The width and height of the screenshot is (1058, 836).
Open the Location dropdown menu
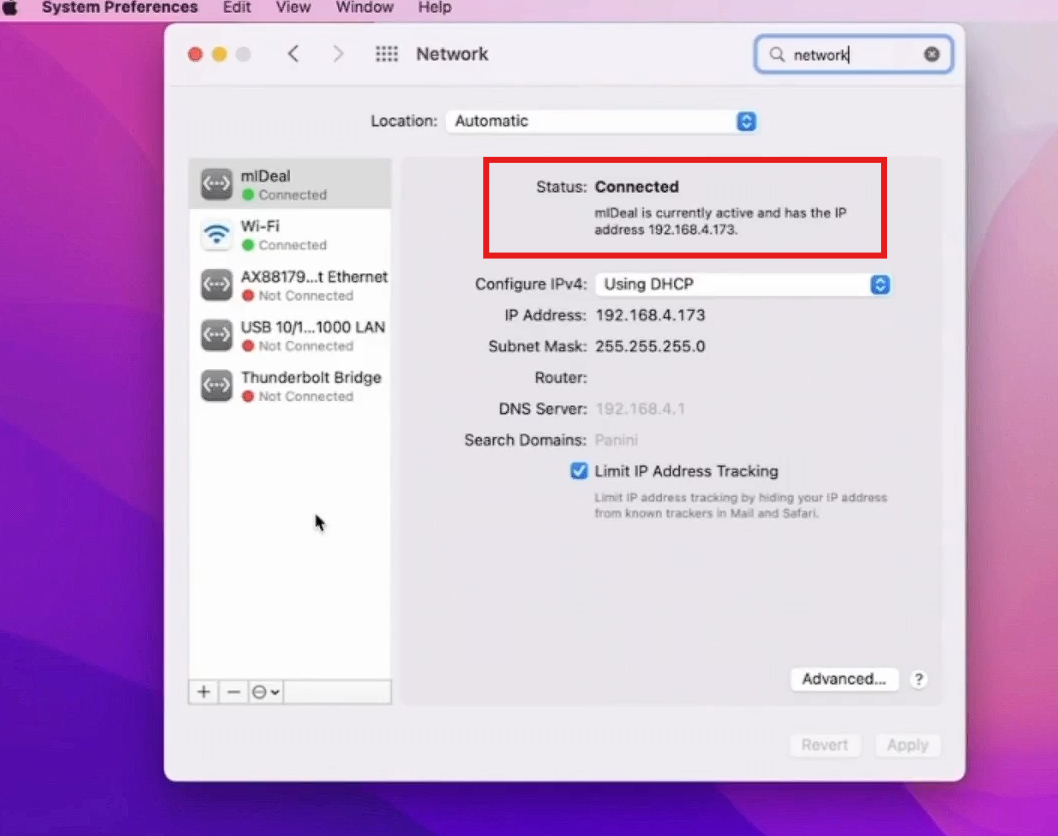[601, 121]
